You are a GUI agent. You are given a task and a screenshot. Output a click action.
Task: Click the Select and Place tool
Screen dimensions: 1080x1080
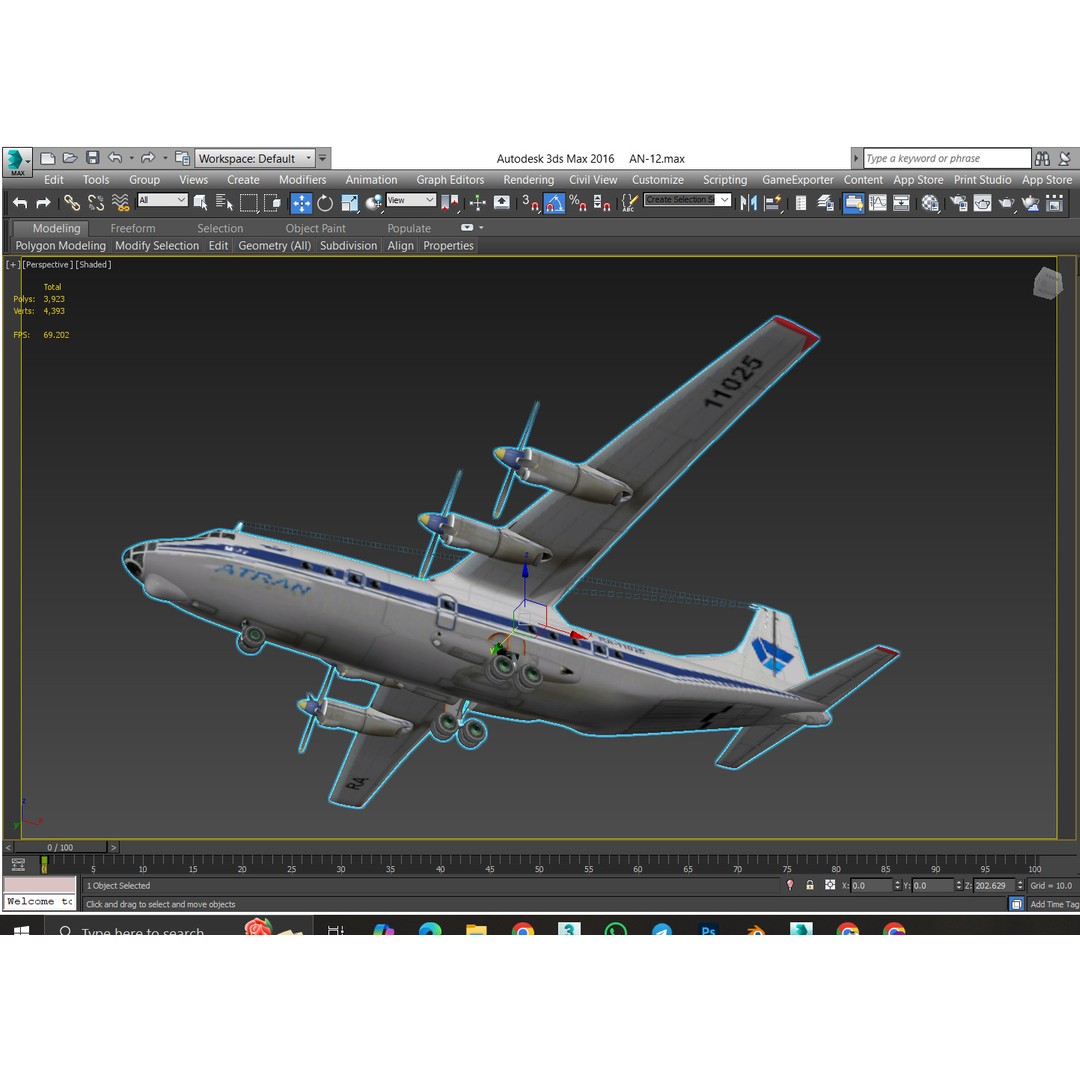(x=374, y=203)
